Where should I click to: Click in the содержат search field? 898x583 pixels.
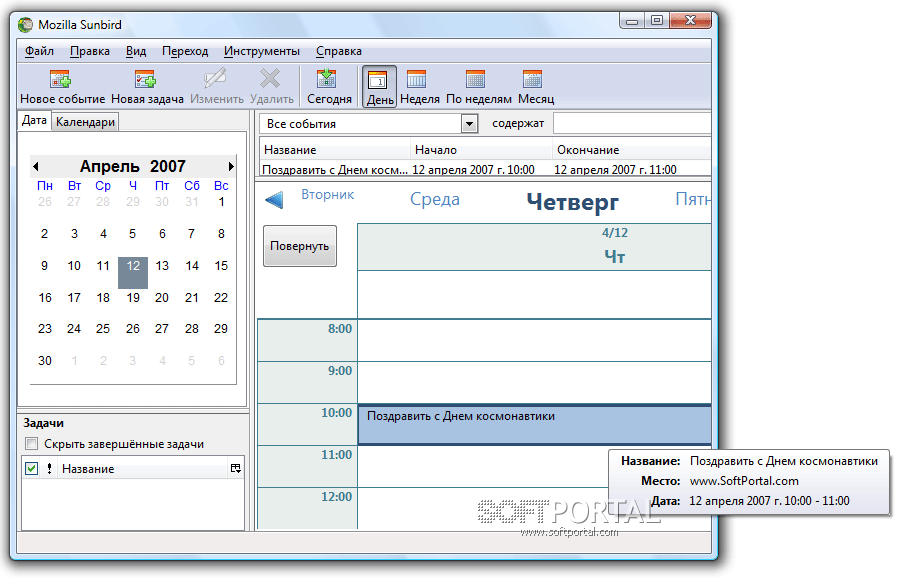tap(632, 124)
